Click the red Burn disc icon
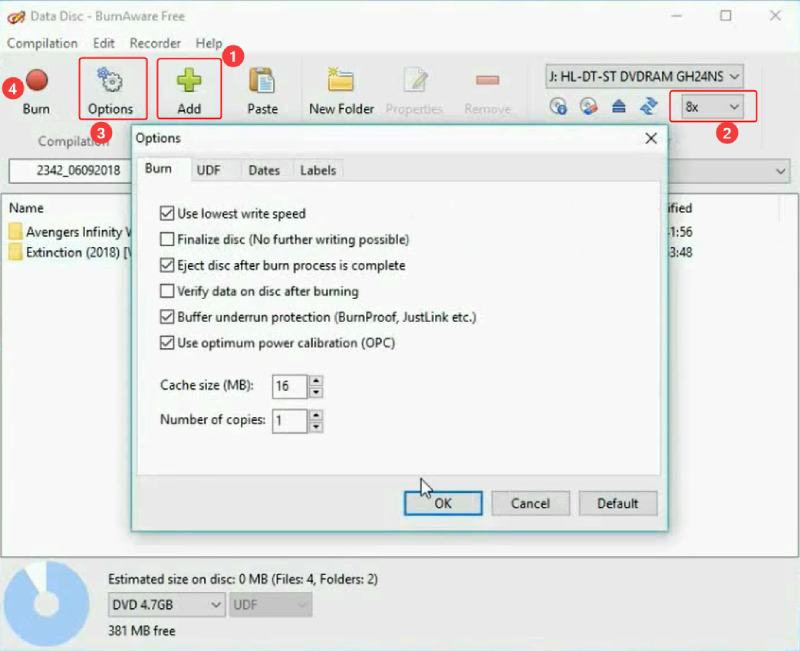 [37, 80]
